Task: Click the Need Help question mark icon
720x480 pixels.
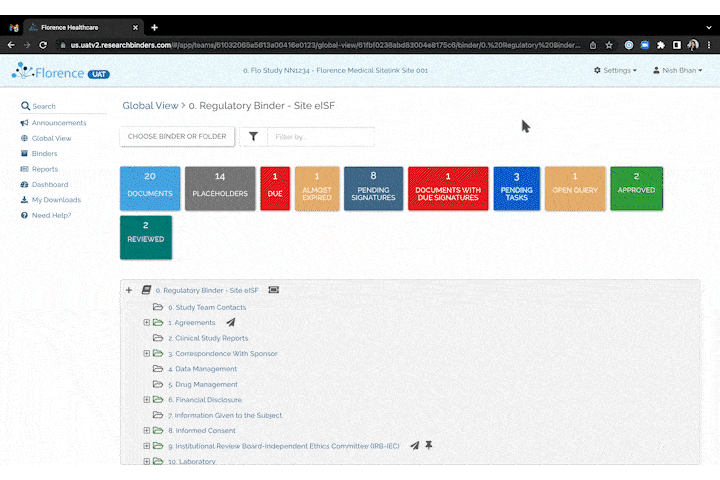Action: pos(24,215)
